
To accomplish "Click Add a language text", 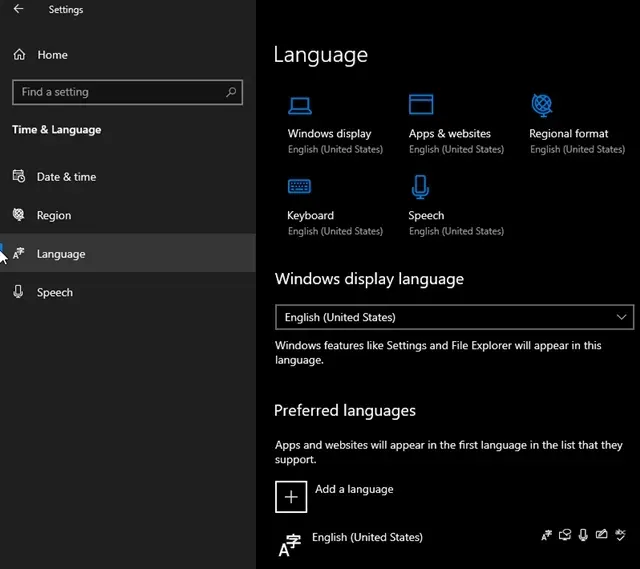I will pyautogui.click(x=354, y=489).
